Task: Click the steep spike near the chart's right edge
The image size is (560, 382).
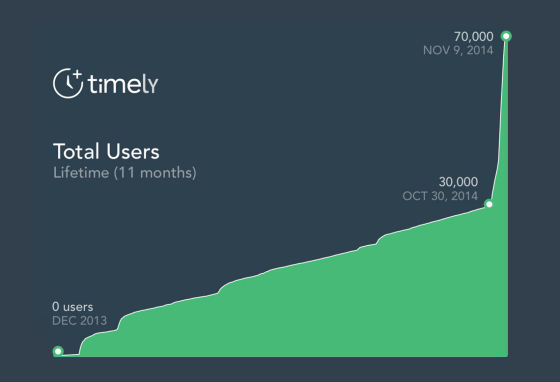Action: (502, 107)
